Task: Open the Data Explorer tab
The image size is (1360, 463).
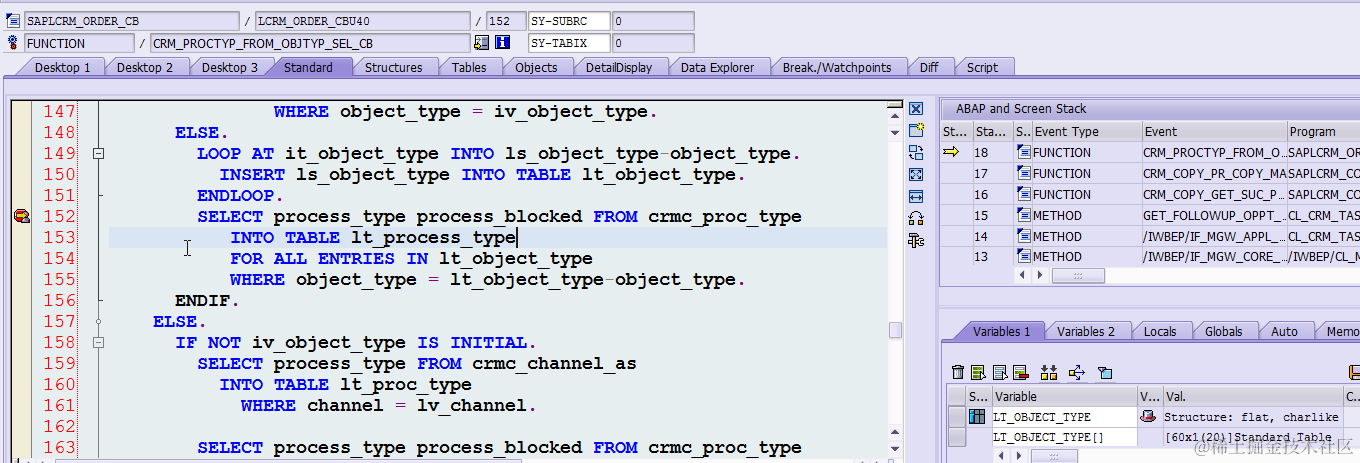Action: (x=718, y=67)
